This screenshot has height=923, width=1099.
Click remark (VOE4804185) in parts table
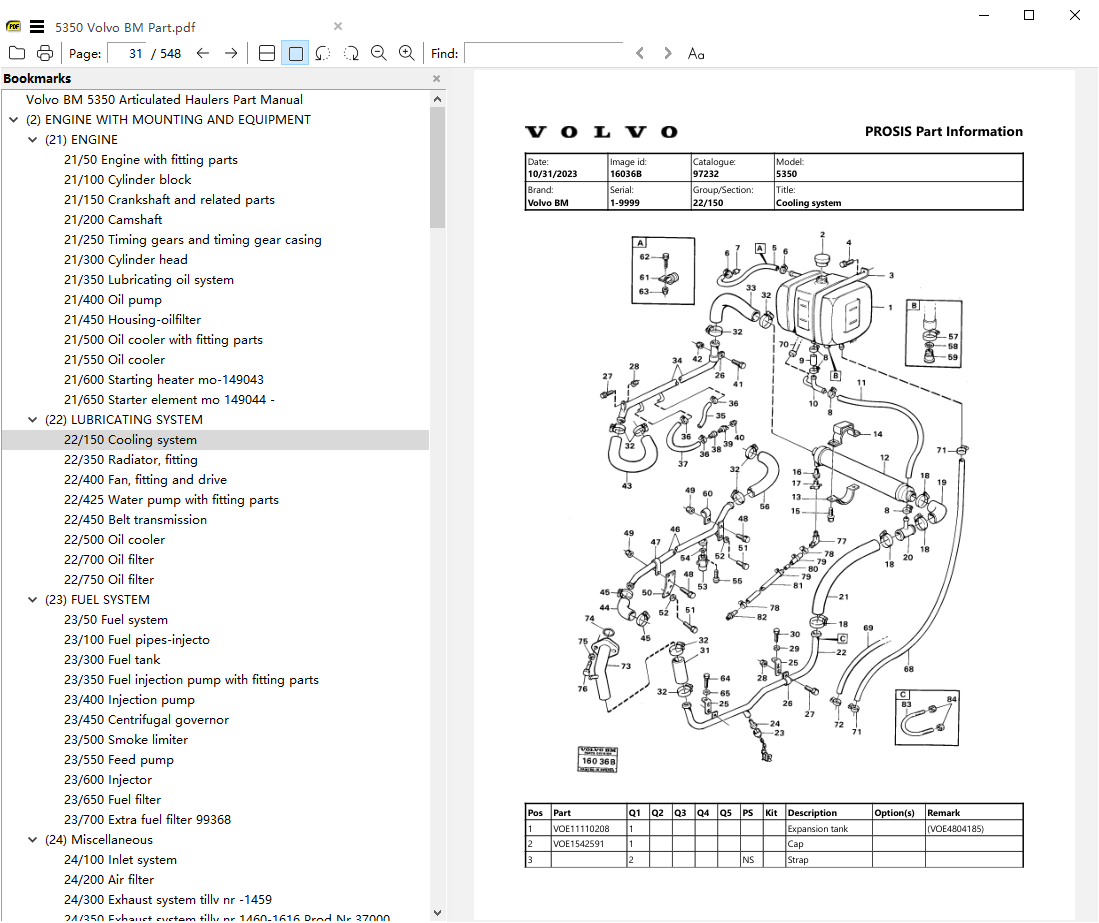[955, 829]
